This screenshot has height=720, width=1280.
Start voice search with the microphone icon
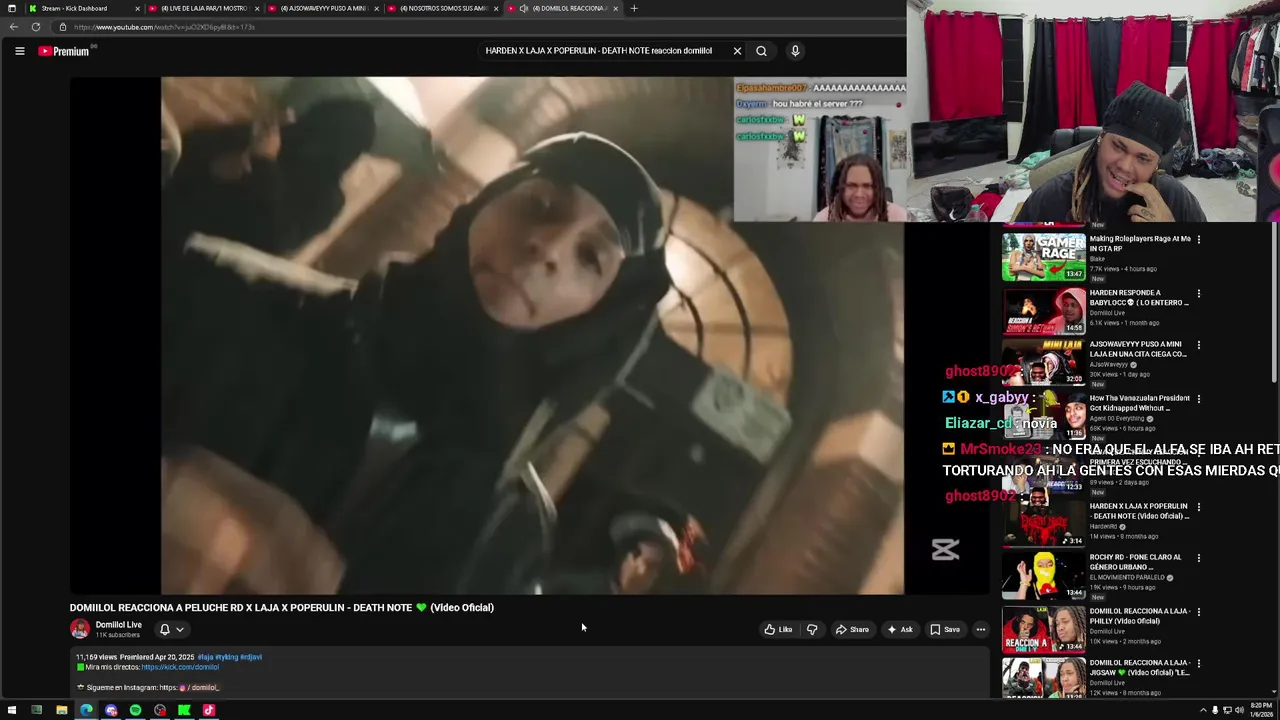pyautogui.click(x=795, y=51)
